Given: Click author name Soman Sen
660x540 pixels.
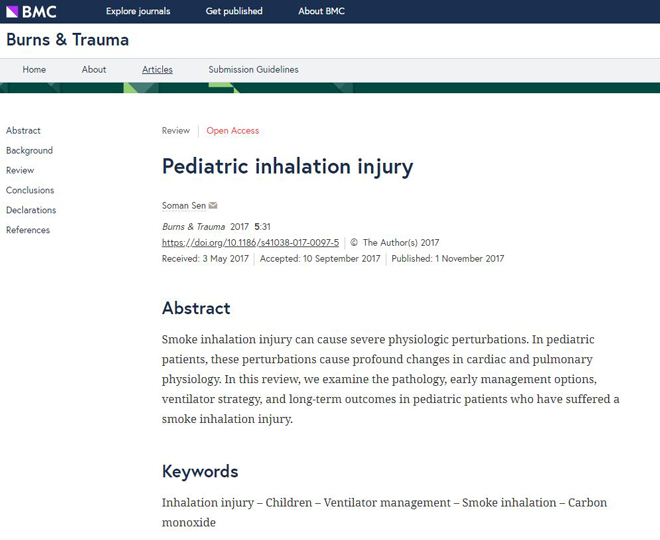Looking at the screenshot, I should click(184, 205).
